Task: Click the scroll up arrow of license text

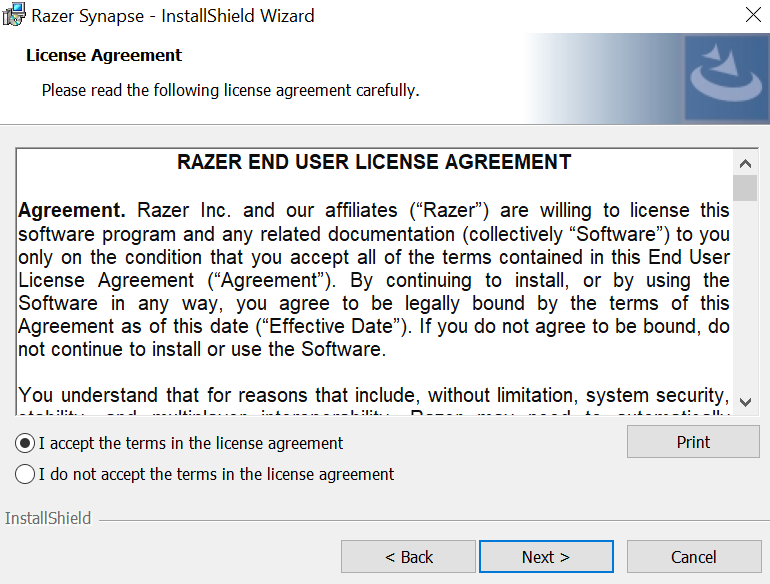Action: click(x=745, y=163)
